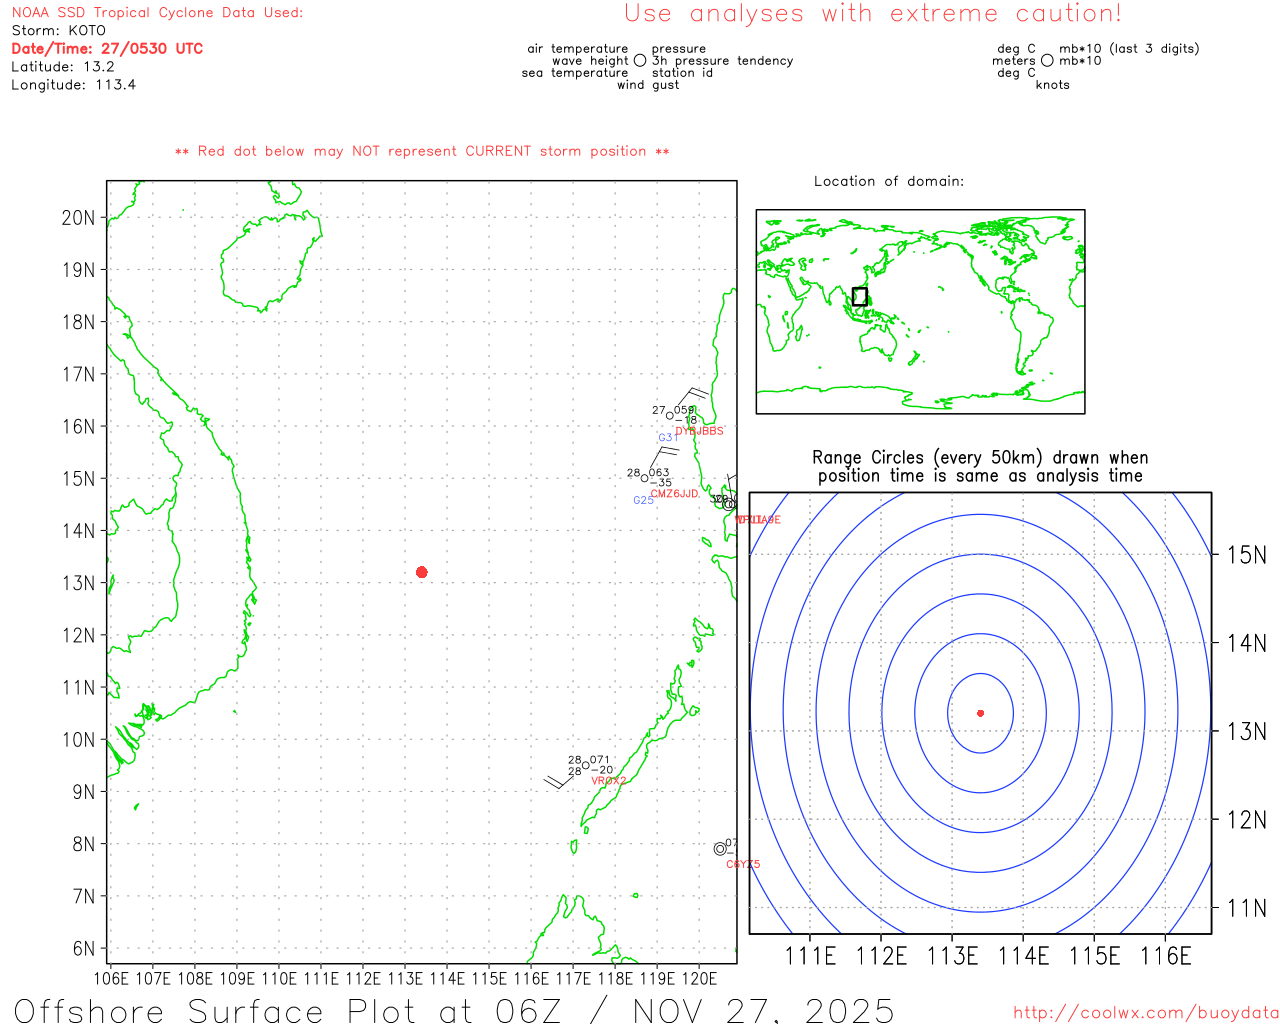1280x1024 pixels.
Task: Click the 'Storm: KOTO' text
Action: pyautogui.click(x=58, y=30)
